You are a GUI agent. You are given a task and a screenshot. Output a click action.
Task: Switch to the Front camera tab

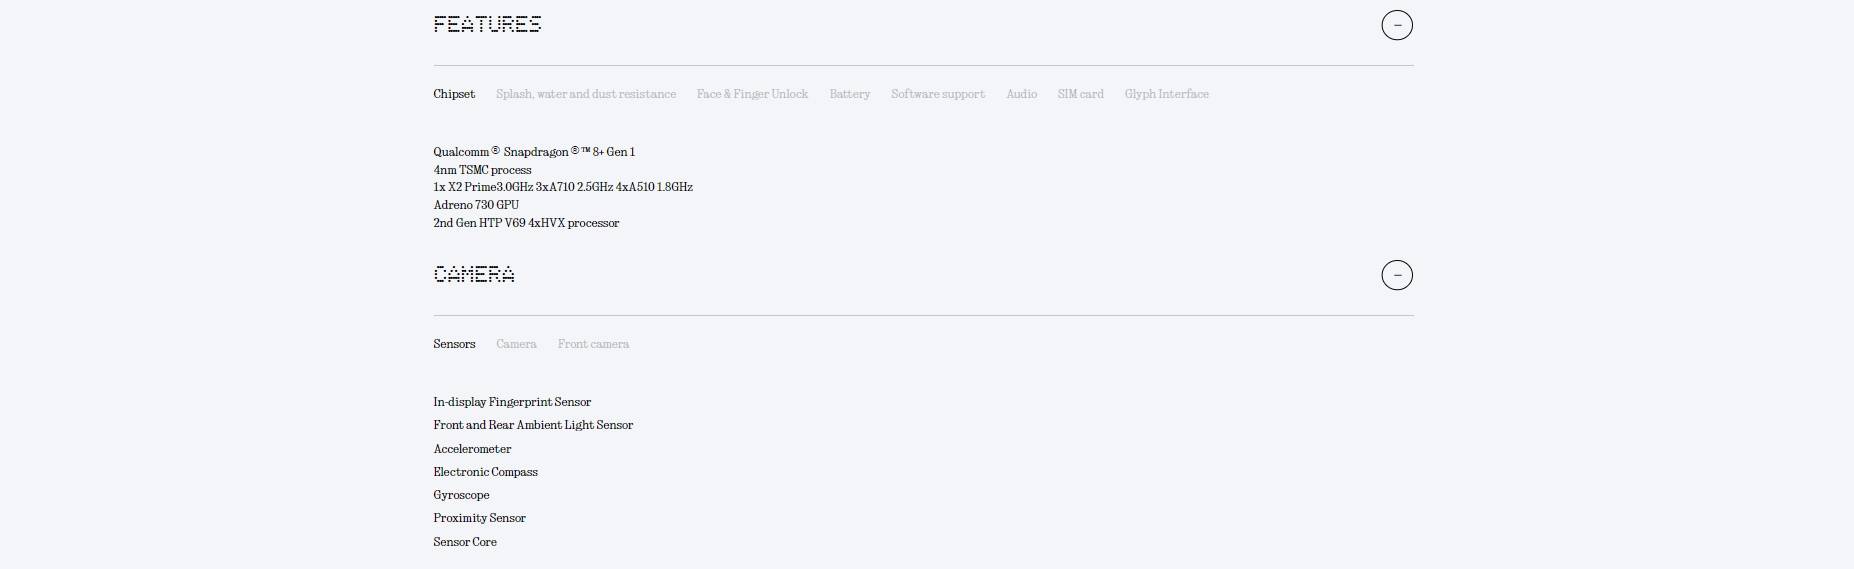(593, 344)
